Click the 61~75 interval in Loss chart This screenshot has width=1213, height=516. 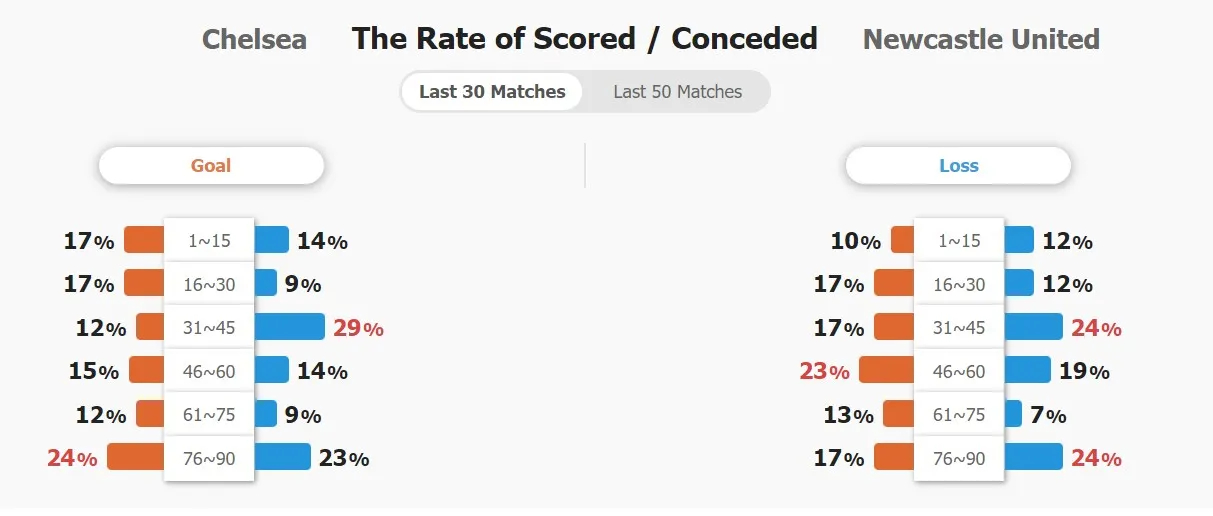pos(959,415)
